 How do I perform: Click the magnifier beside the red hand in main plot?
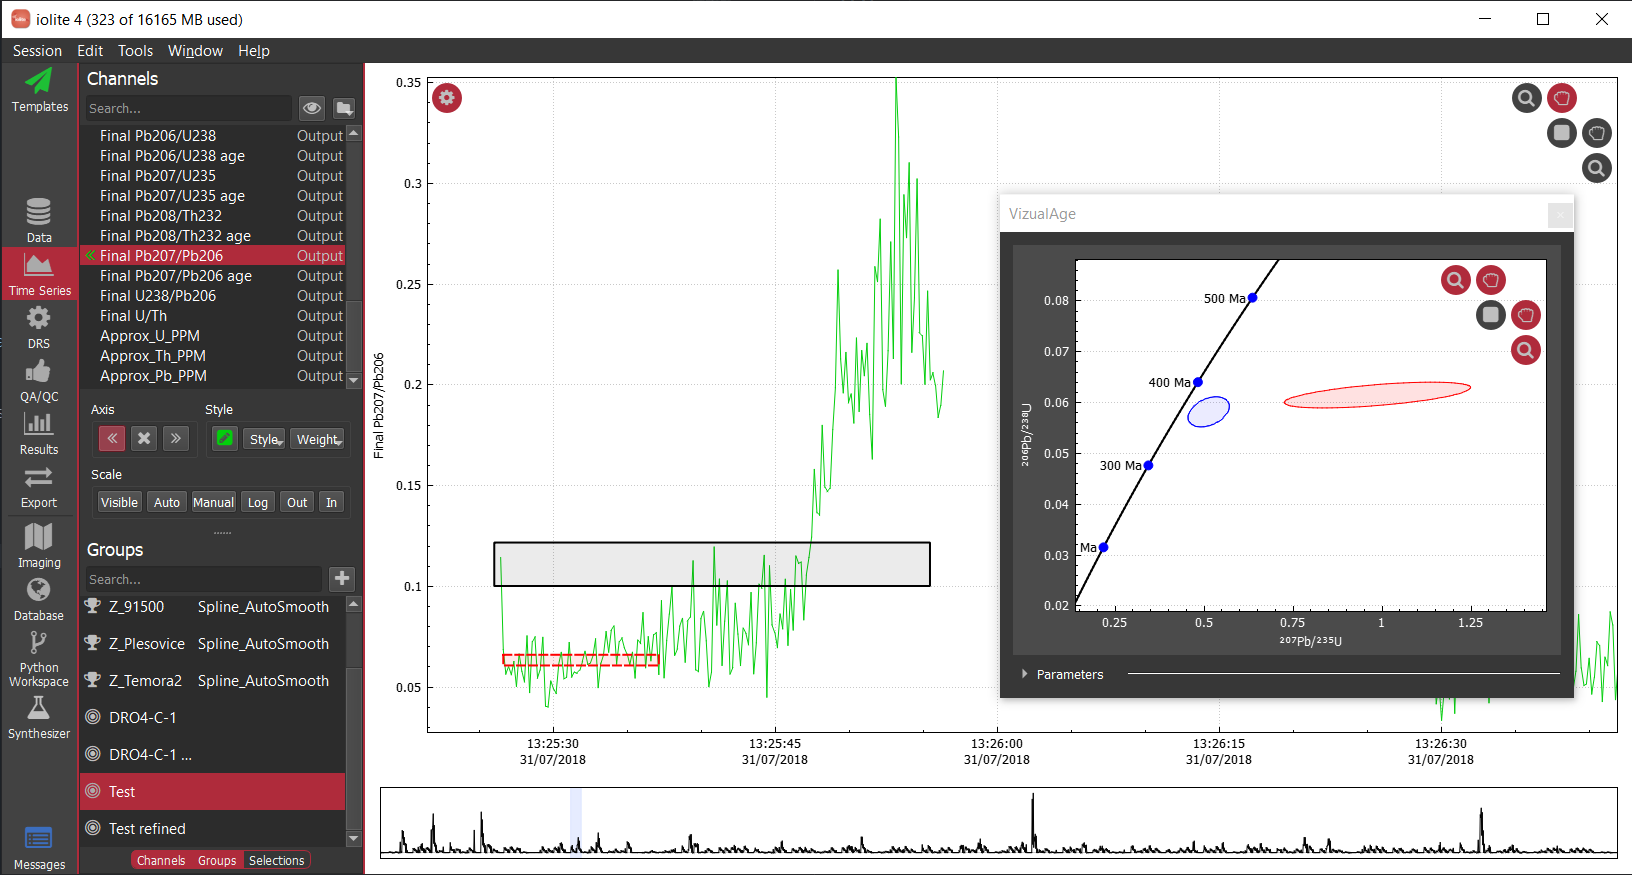click(x=1526, y=98)
